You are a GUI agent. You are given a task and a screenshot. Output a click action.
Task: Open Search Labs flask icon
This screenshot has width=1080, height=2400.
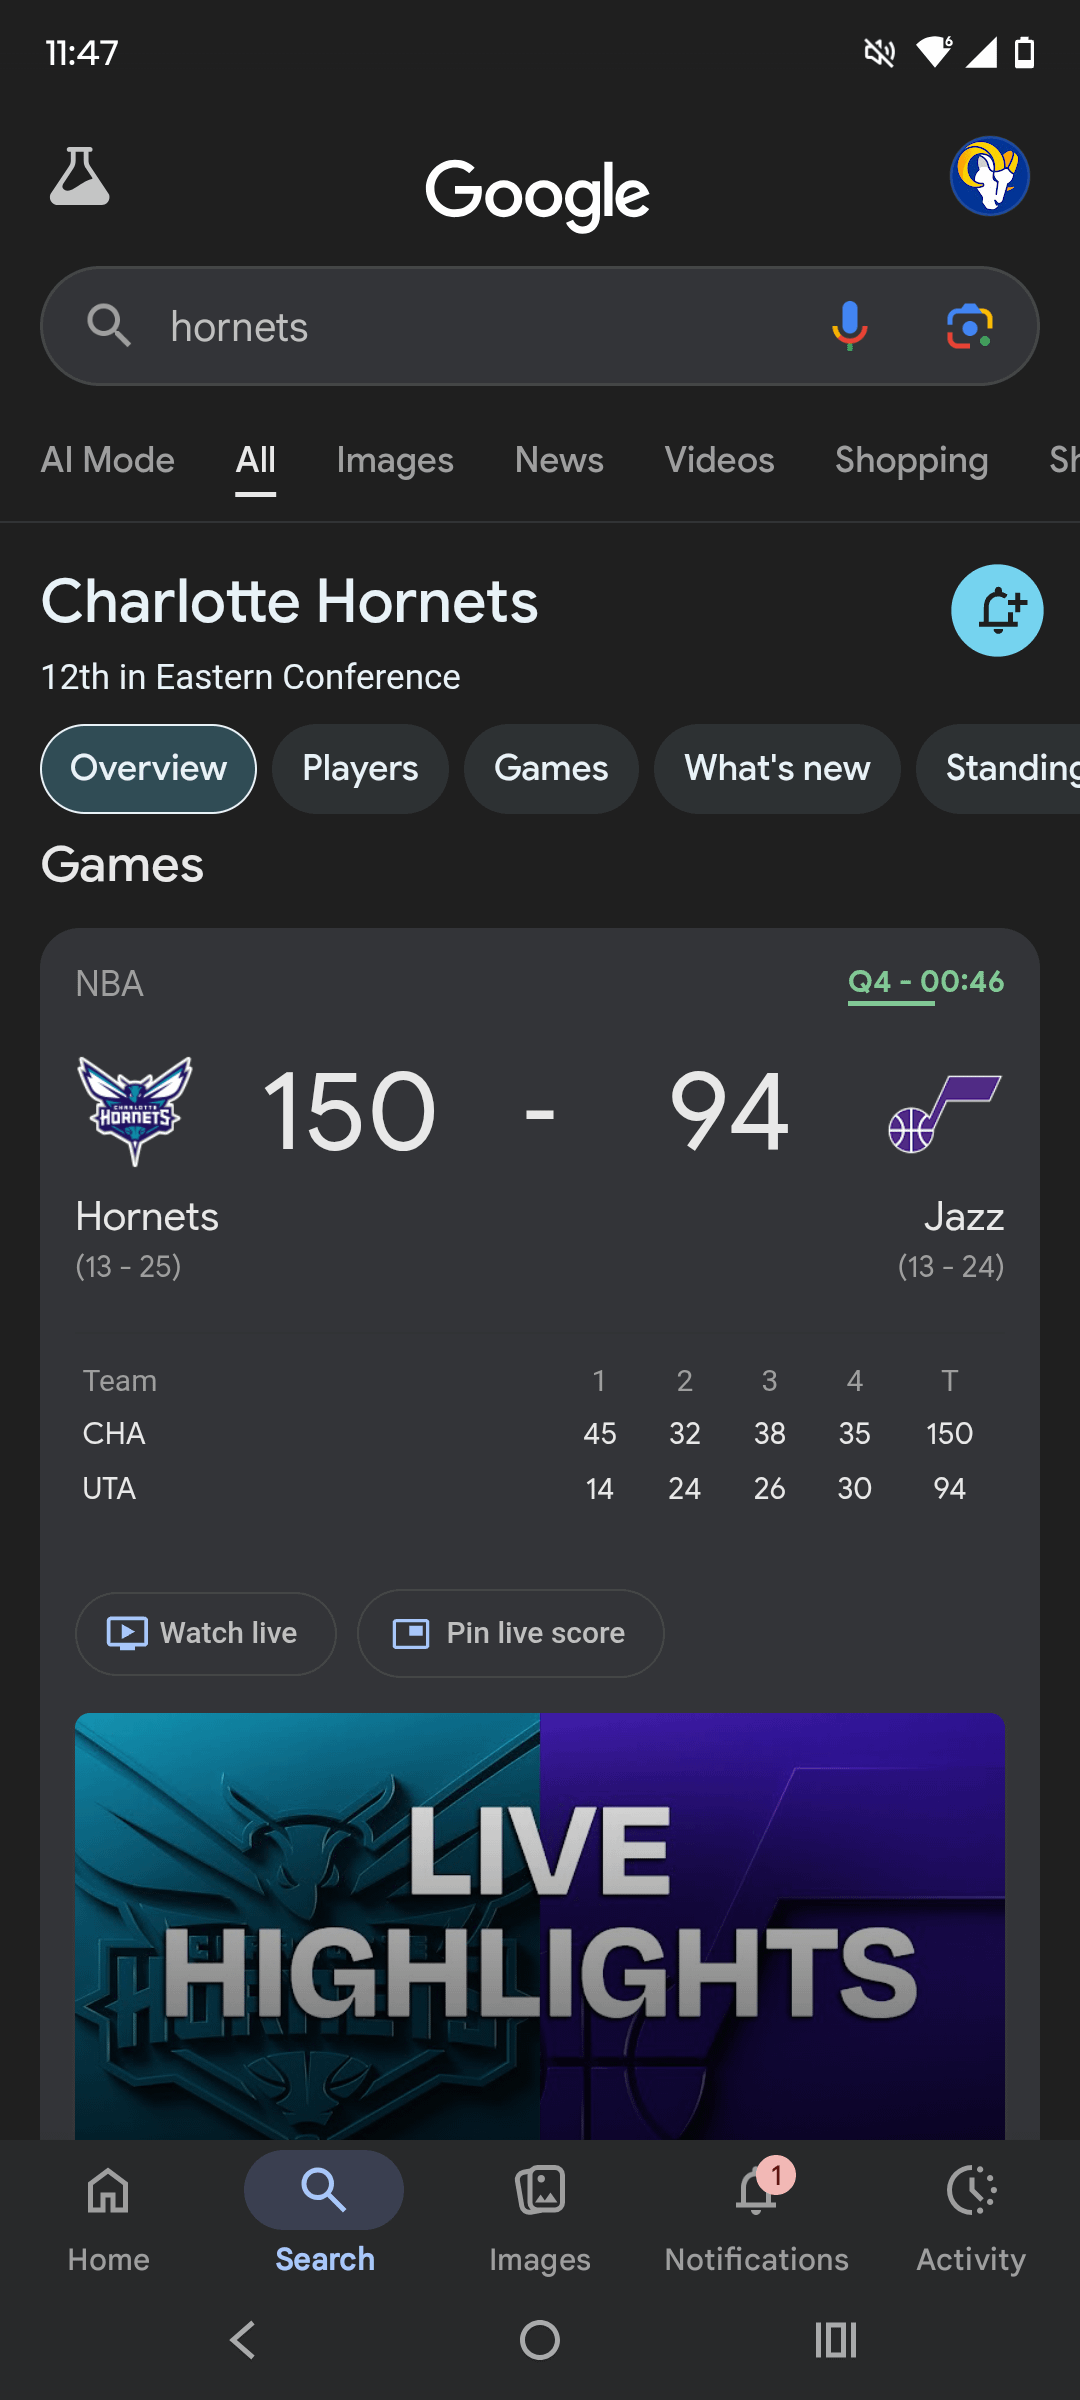(x=80, y=177)
